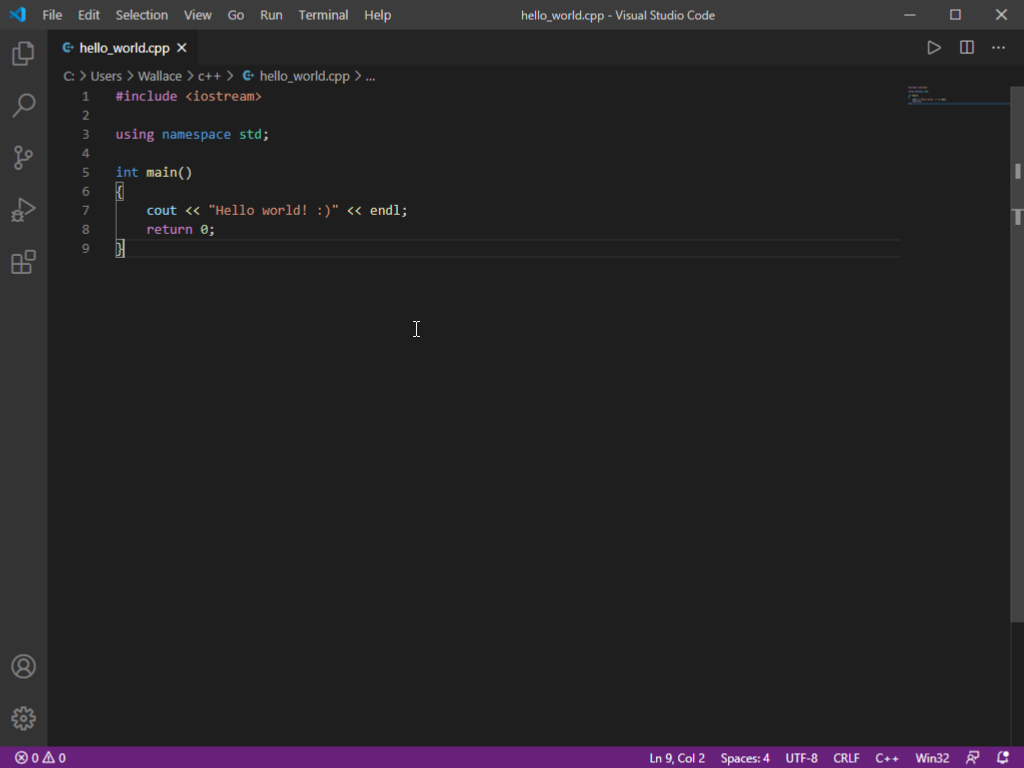Split the editor to the right
Screen dimensions: 1024x768
coord(966,47)
